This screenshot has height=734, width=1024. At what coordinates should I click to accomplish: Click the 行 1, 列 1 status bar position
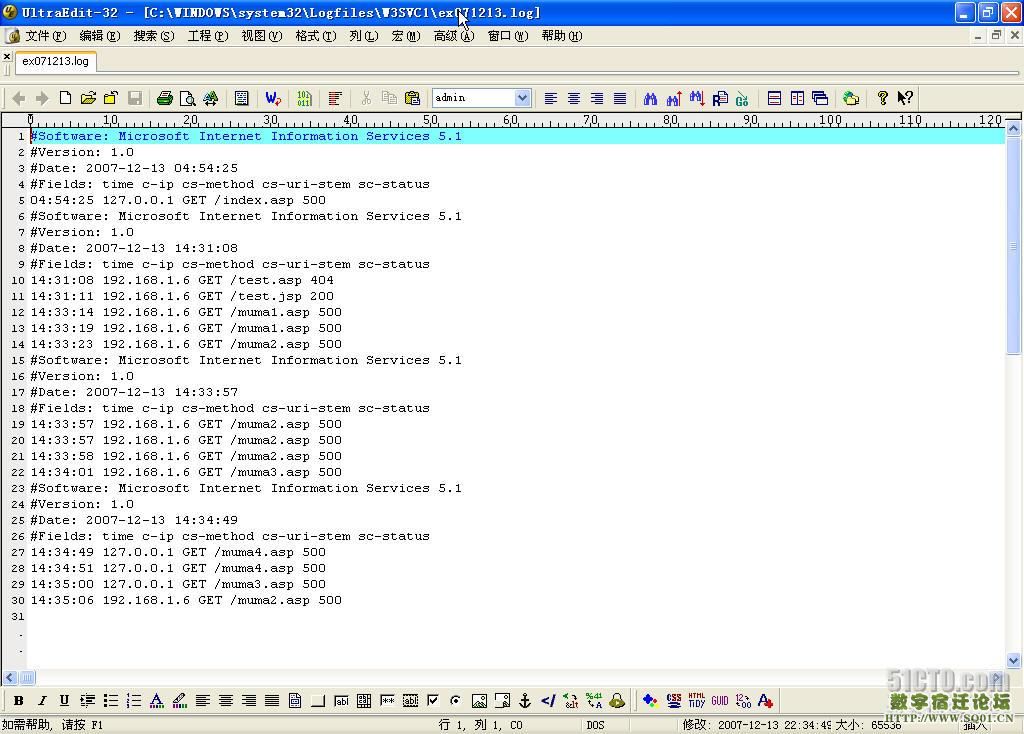pyautogui.click(x=481, y=725)
